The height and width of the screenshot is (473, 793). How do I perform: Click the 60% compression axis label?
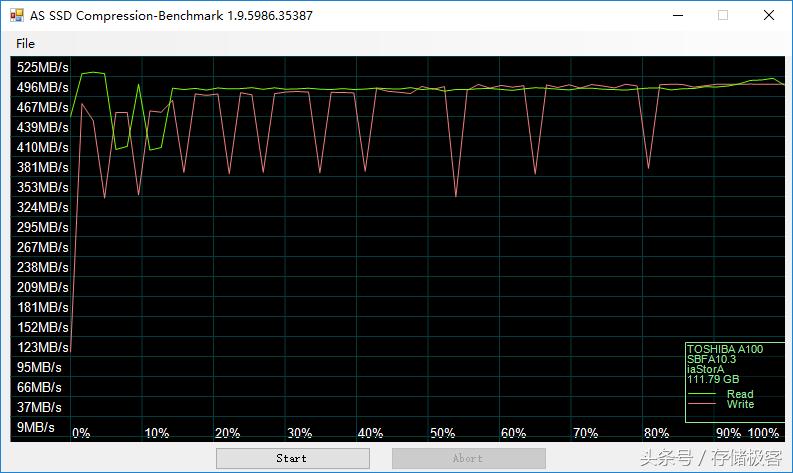513,434
